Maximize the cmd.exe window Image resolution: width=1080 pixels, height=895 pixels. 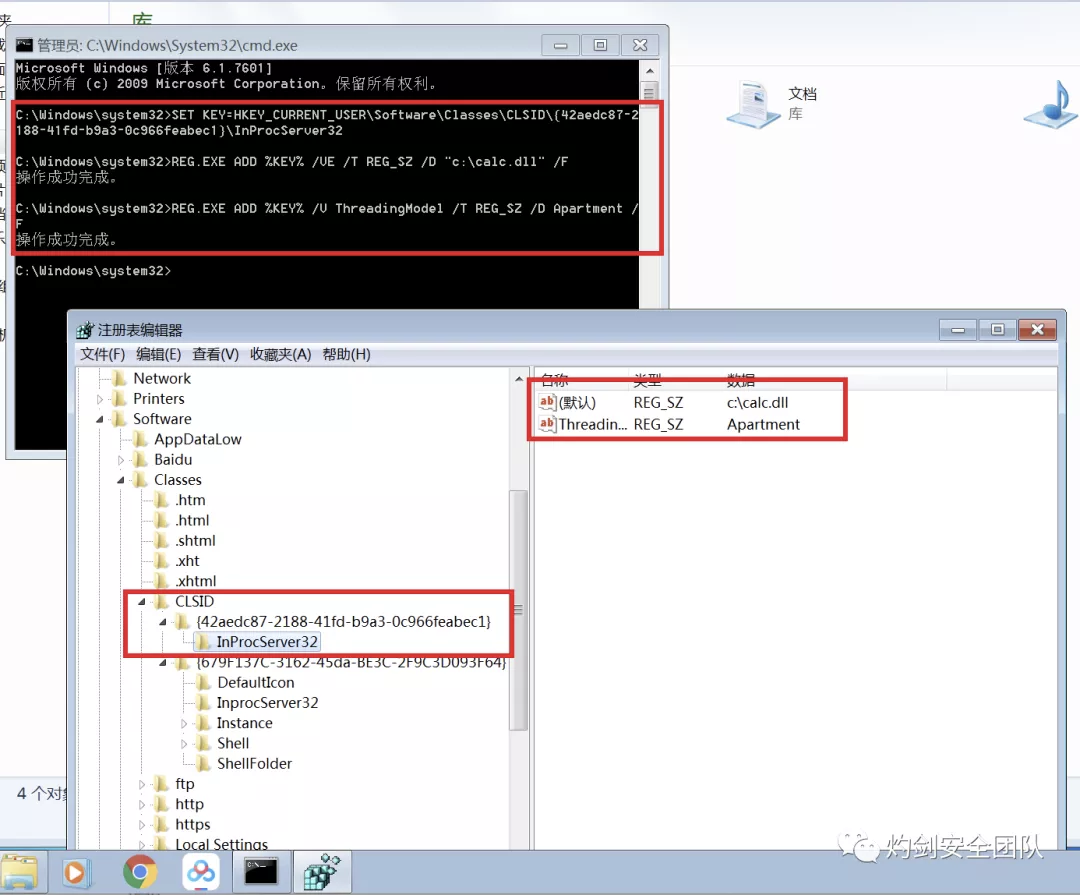[600, 45]
